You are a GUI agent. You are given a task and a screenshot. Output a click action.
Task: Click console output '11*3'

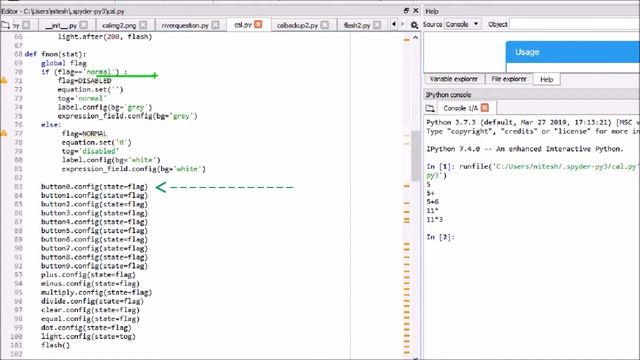[435, 220]
